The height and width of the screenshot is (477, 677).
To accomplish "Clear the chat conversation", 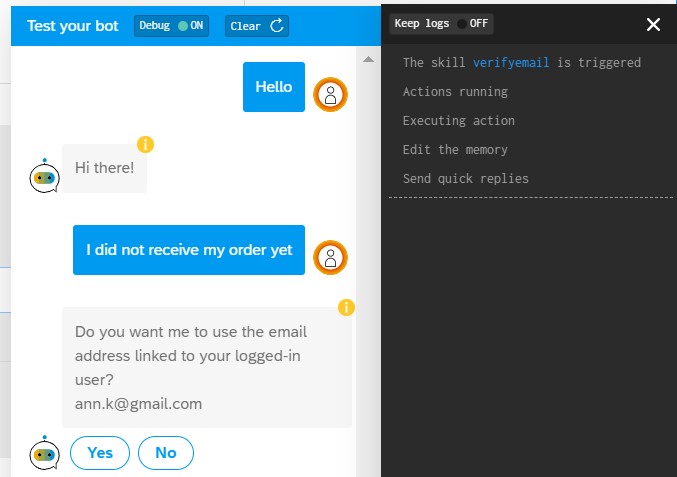I will 257,26.
